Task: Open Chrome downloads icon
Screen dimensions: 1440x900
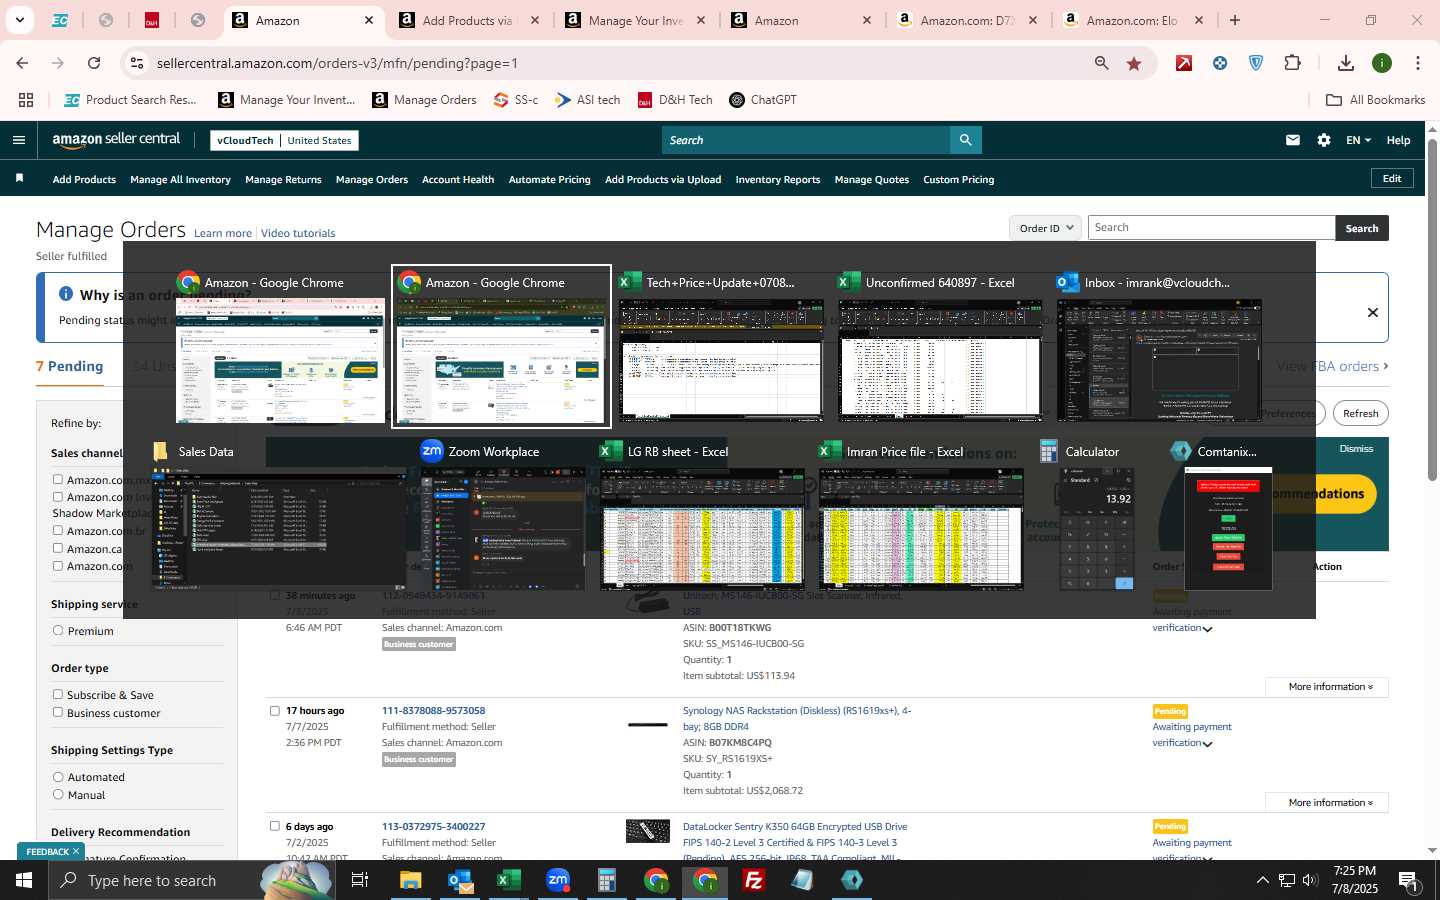Action: pos(1346,63)
